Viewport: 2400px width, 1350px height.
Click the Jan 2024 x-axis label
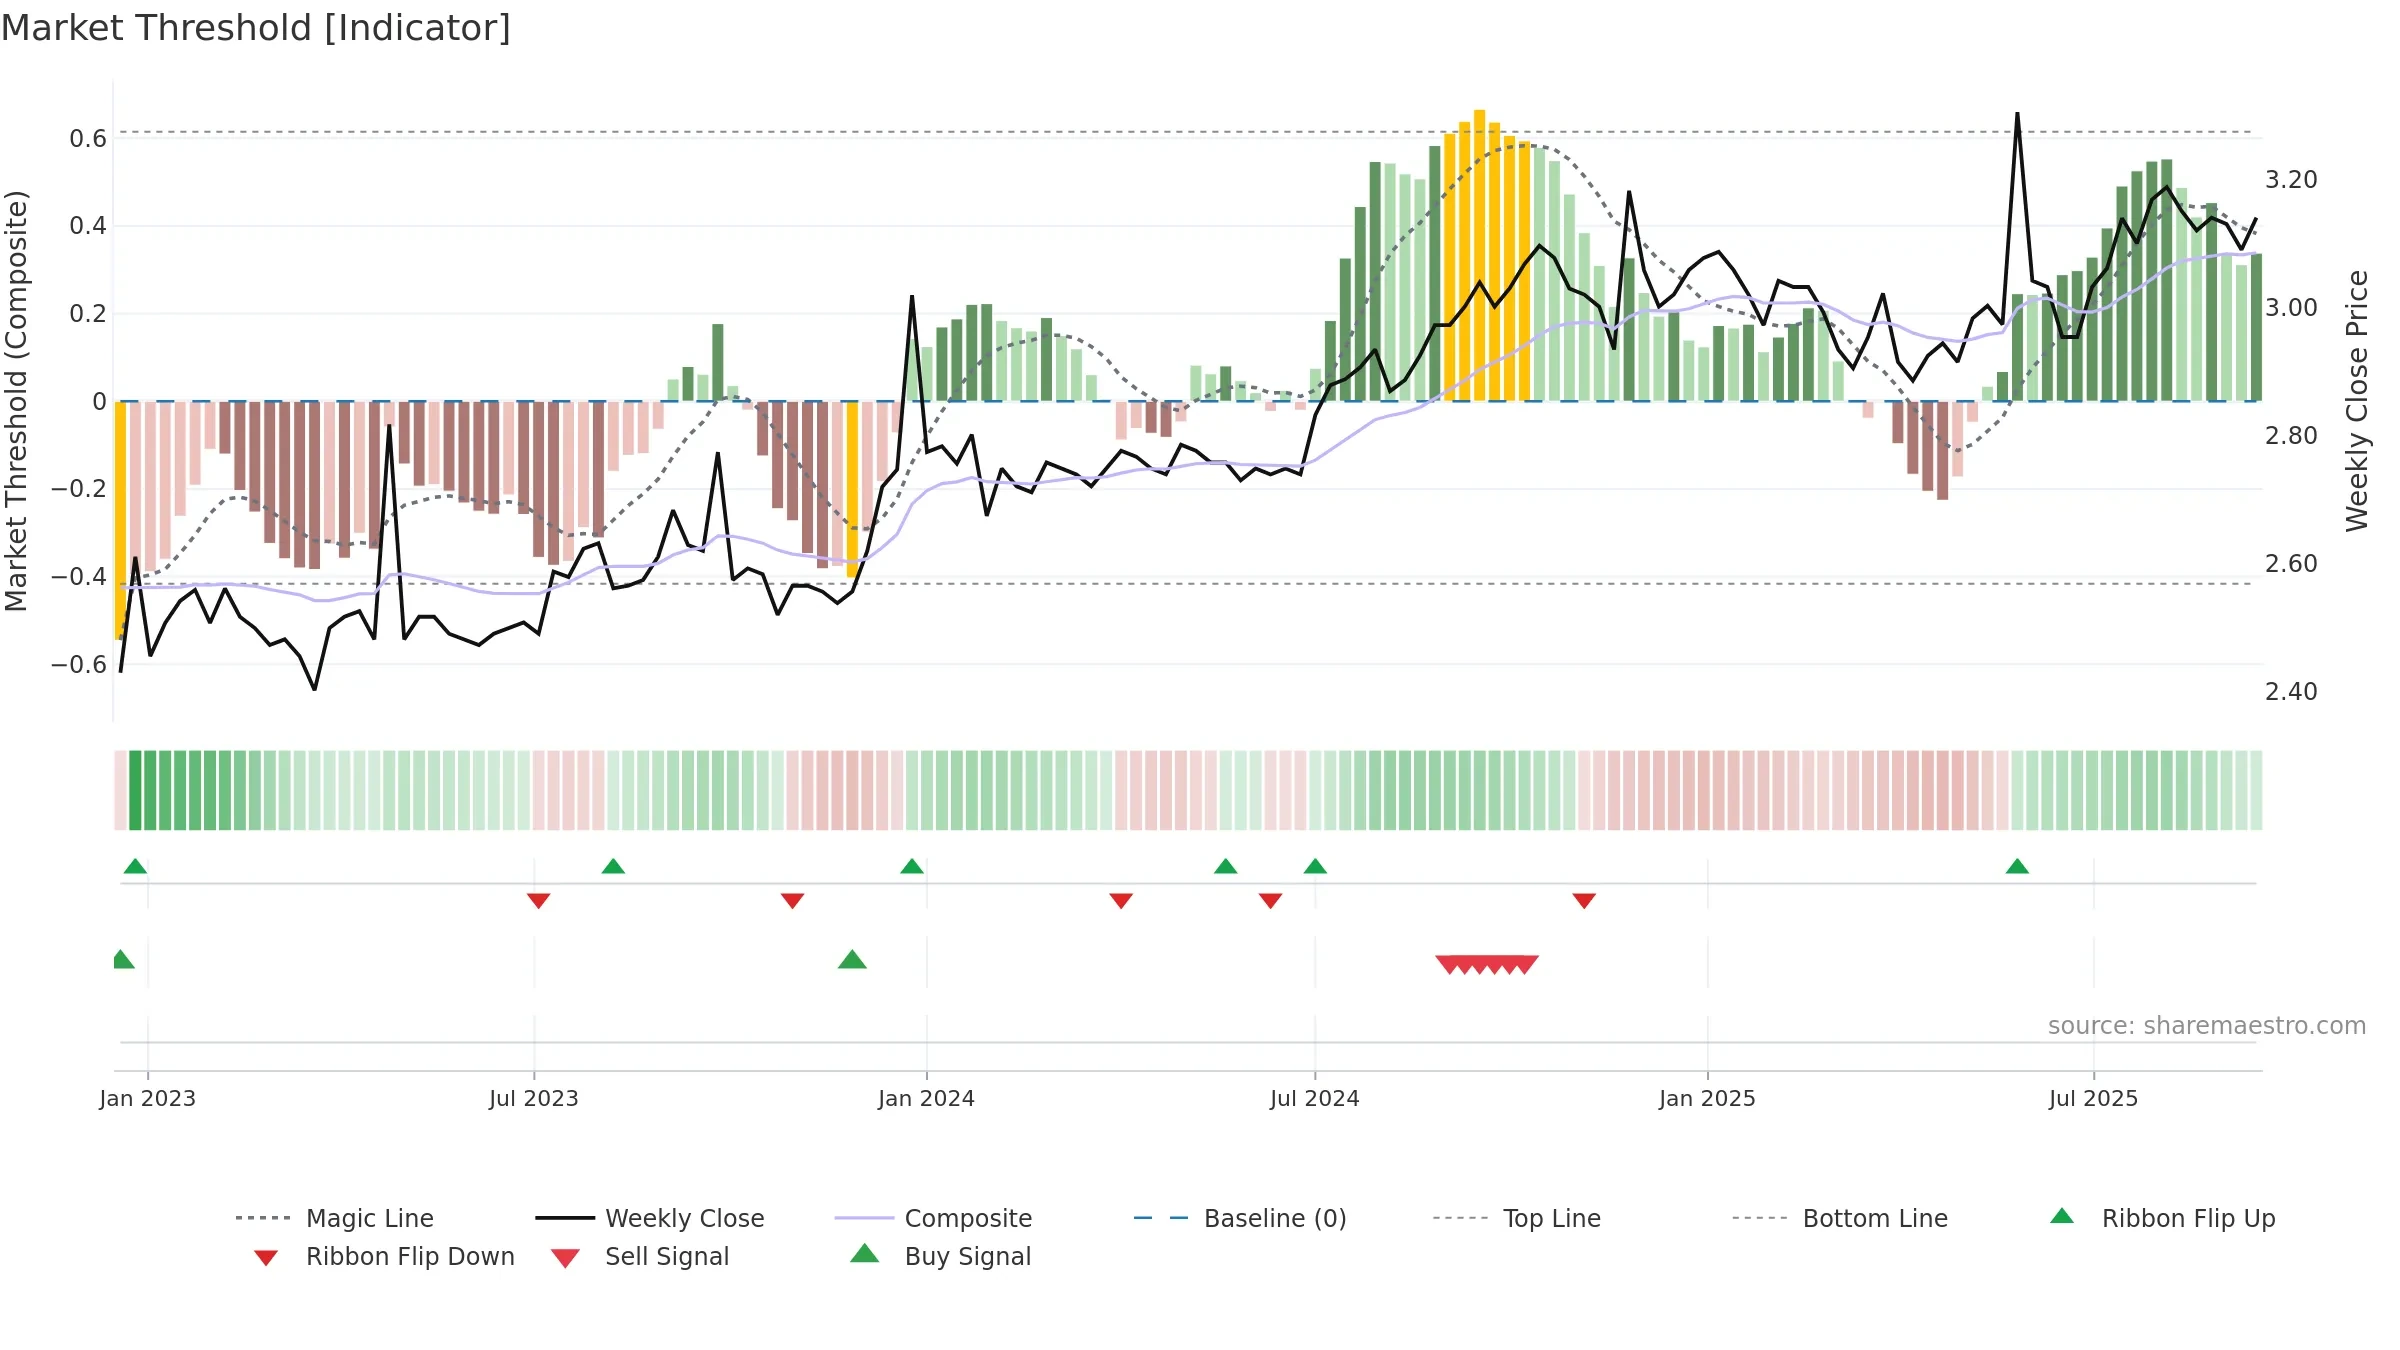point(926,1098)
